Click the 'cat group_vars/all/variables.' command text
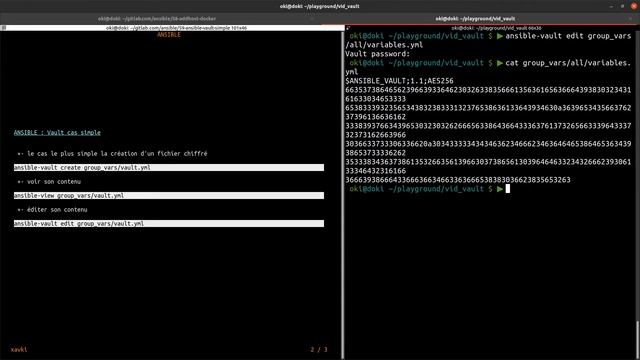Screen dimensions: 640x360 tap(568, 63)
